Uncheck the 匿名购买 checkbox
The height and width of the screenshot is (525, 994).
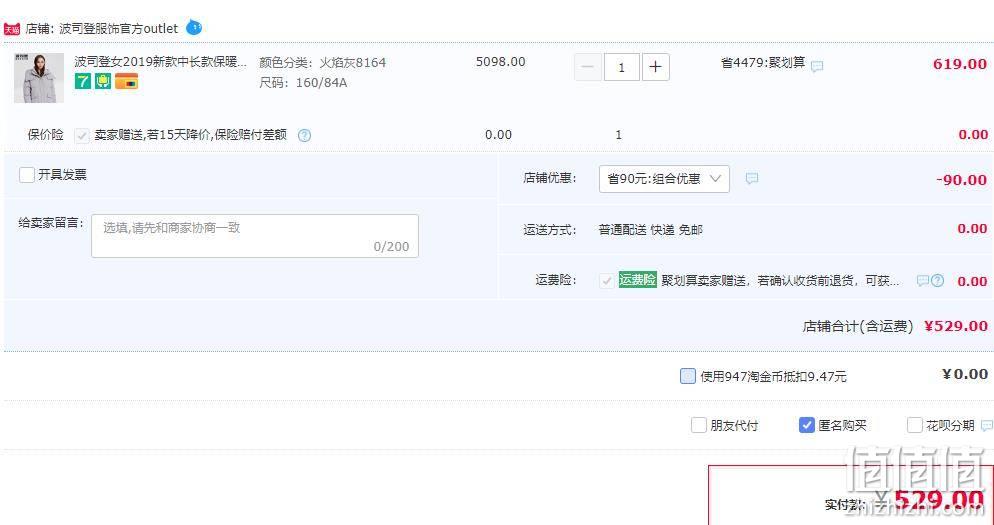[806, 425]
